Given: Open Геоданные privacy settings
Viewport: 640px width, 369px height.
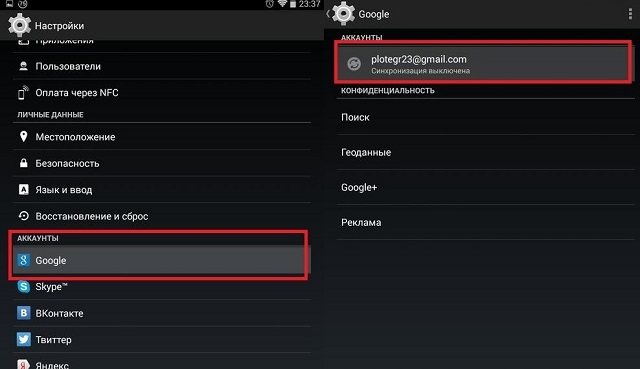Looking at the screenshot, I should pyautogui.click(x=486, y=152).
